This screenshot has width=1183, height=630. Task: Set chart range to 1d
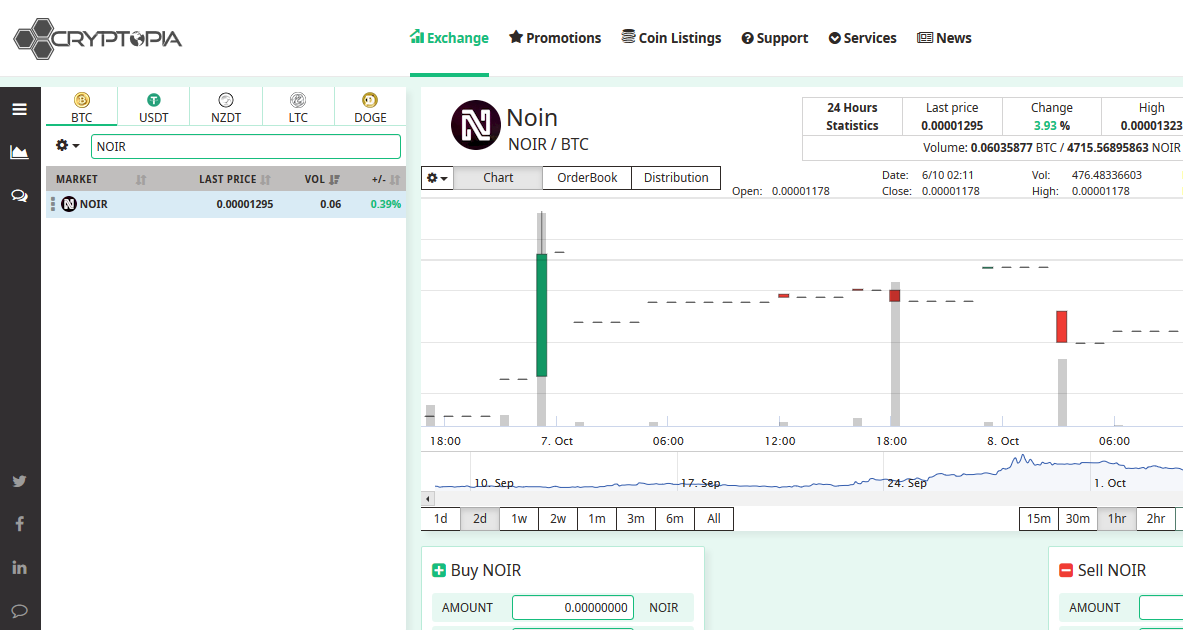(441, 518)
